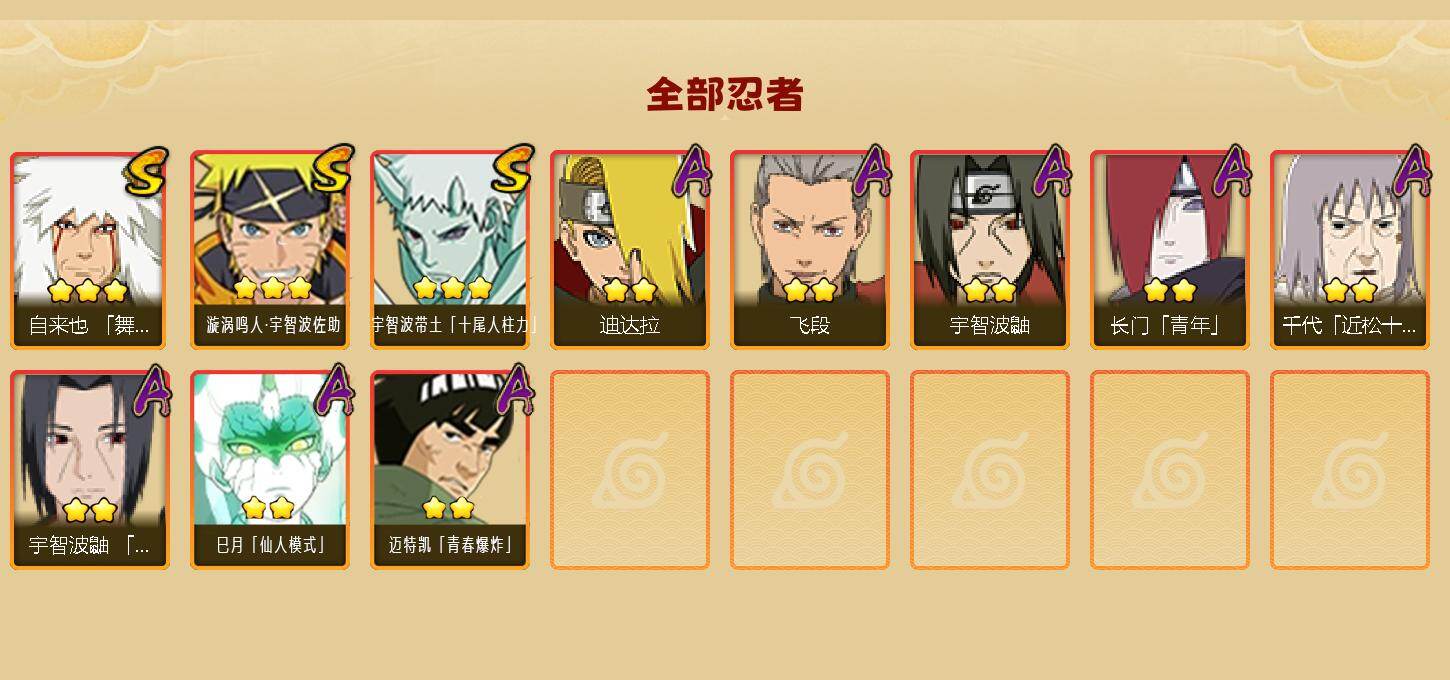Open the 漩涡鸣人·宇智波佐助 card

pyautogui.click(x=270, y=249)
